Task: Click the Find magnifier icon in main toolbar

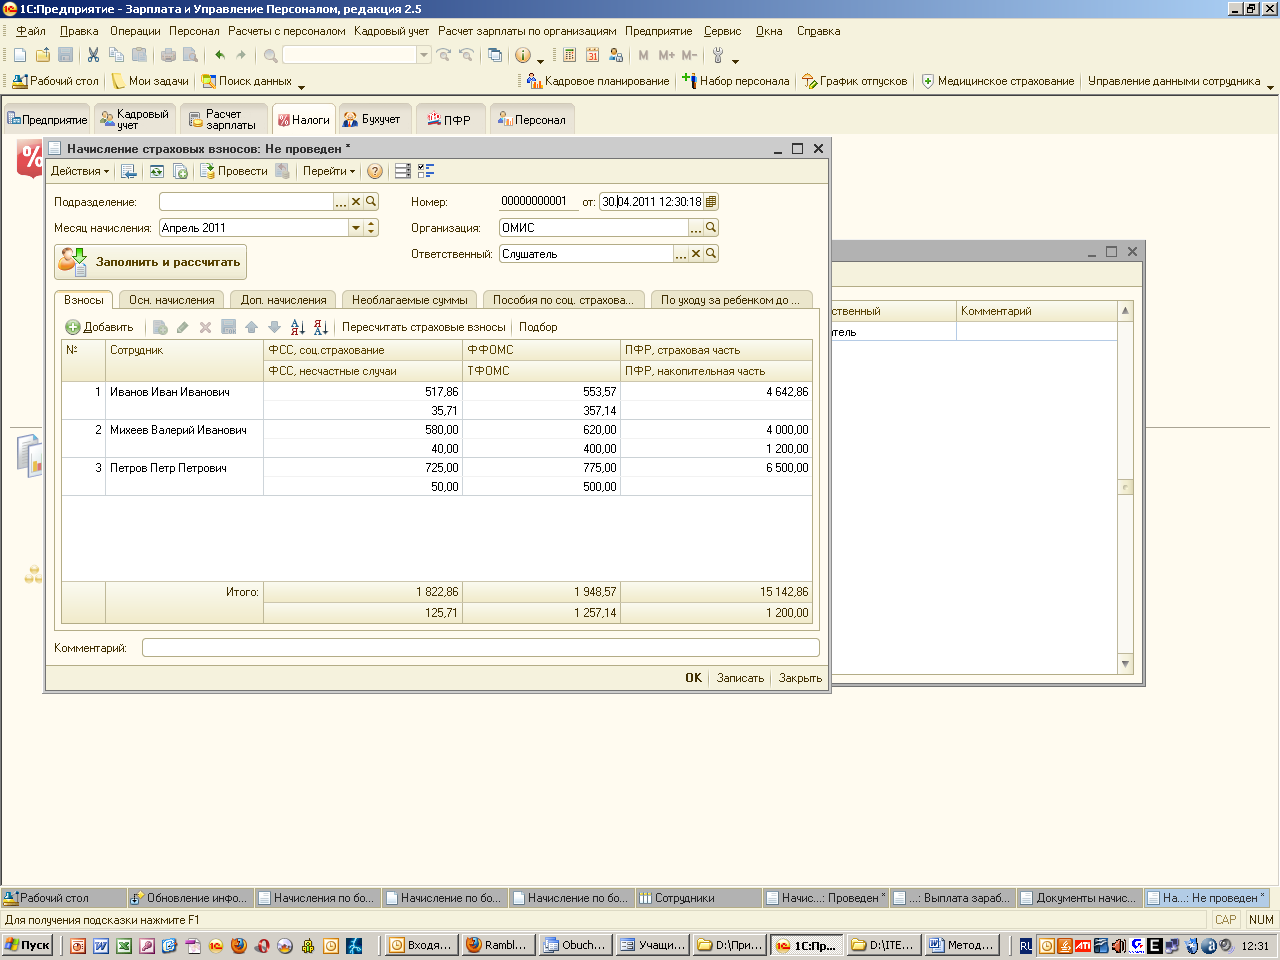Action: [270, 55]
